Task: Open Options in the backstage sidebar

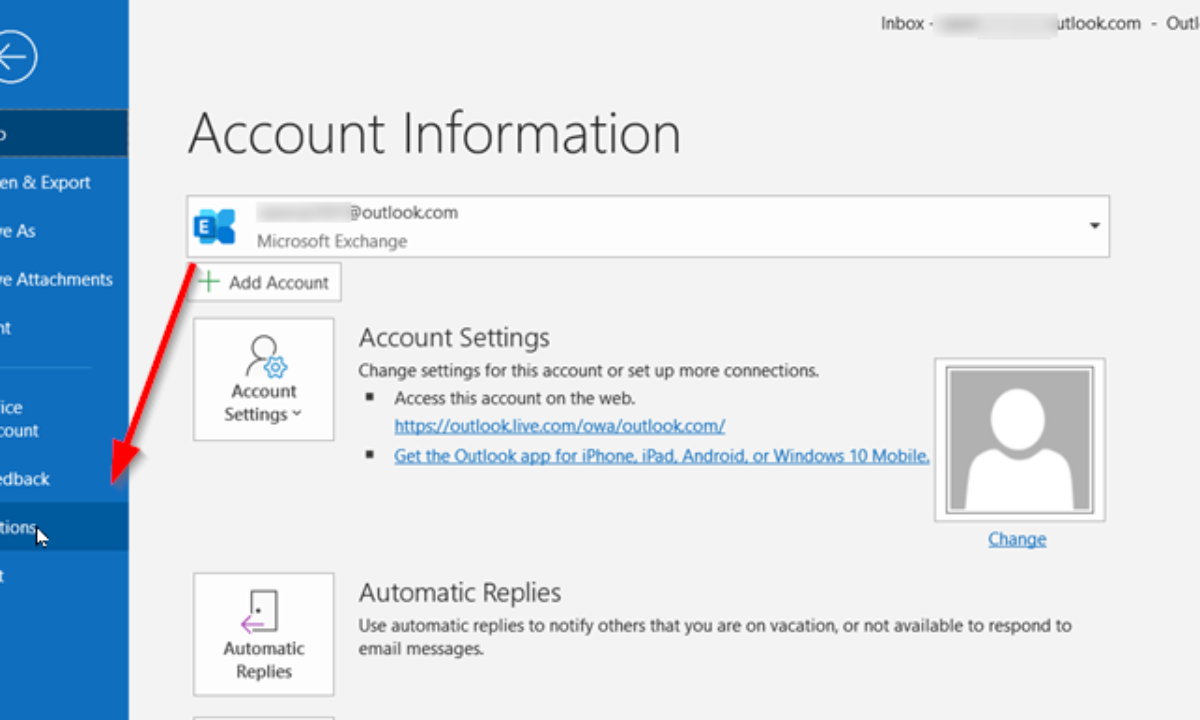Action: pyautogui.click(x=22, y=527)
